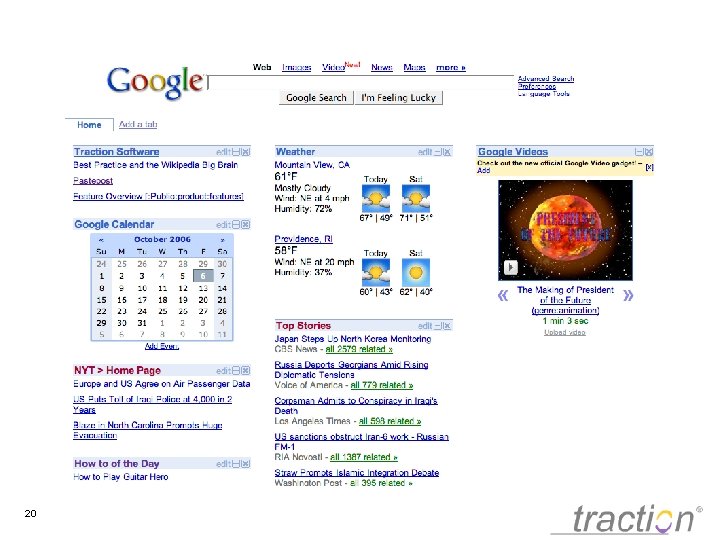The image size is (720, 540).
Task: Close the Top Stories gadget
Action: pyautogui.click(x=447, y=326)
